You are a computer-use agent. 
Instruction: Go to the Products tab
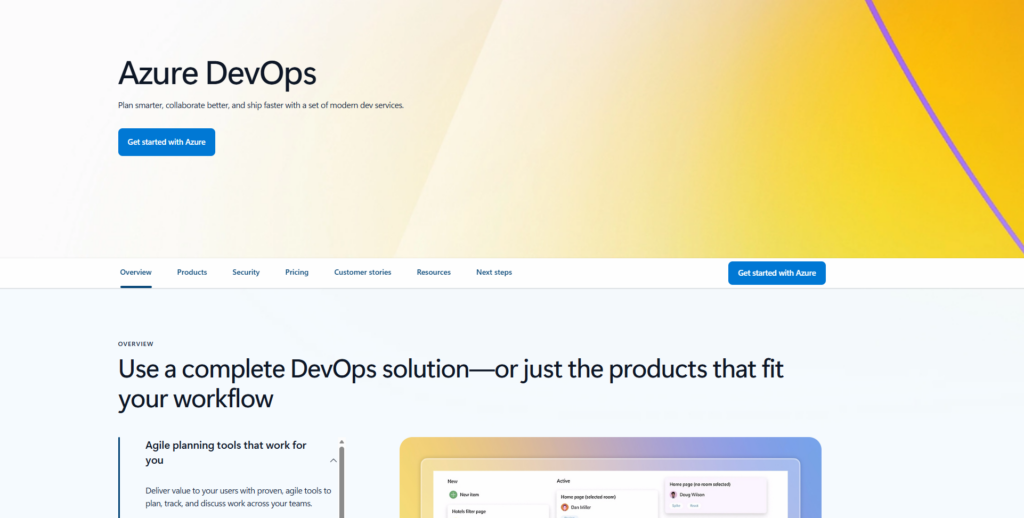192,272
